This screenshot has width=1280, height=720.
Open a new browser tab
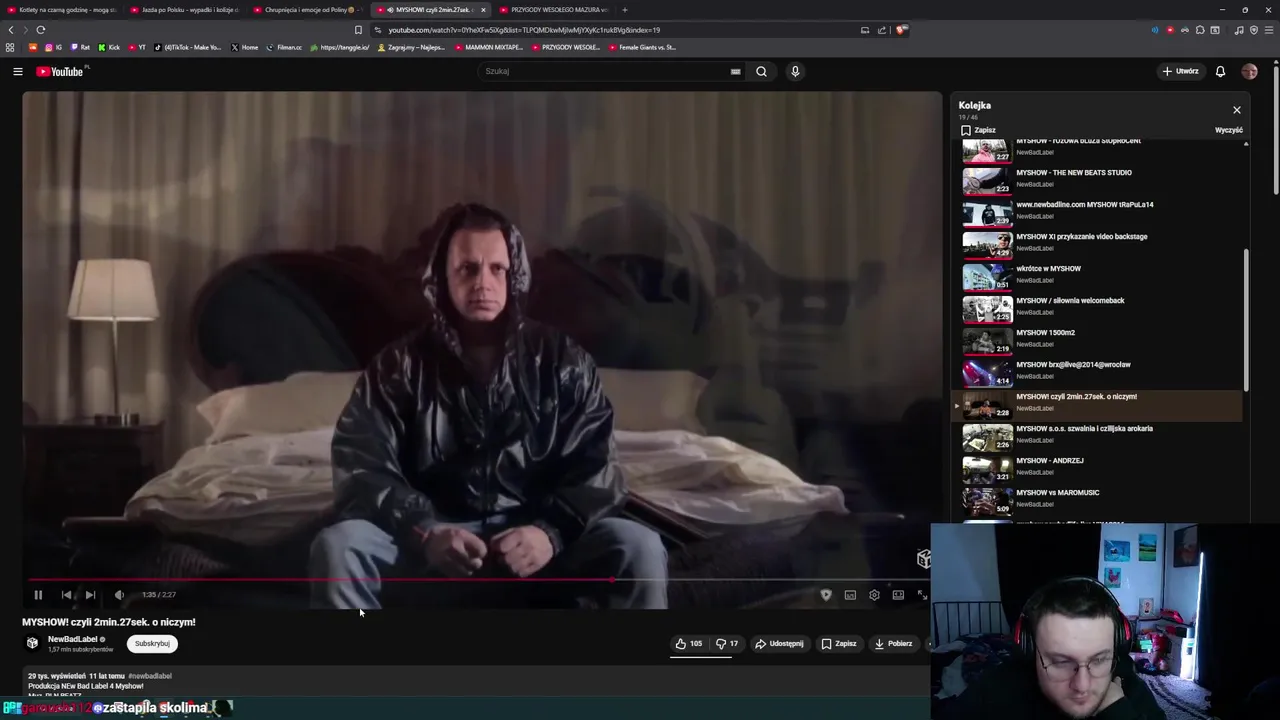click(x=625, y=10)
